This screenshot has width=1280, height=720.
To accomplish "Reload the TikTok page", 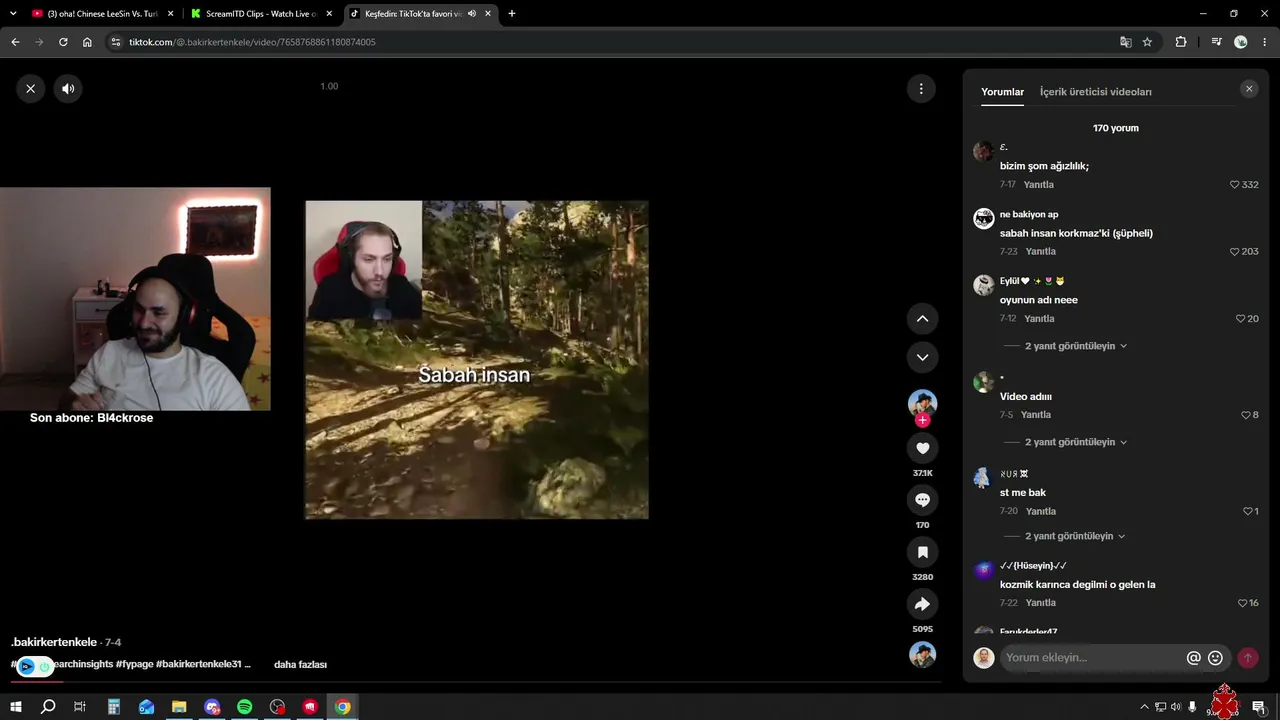I will 63,42.
